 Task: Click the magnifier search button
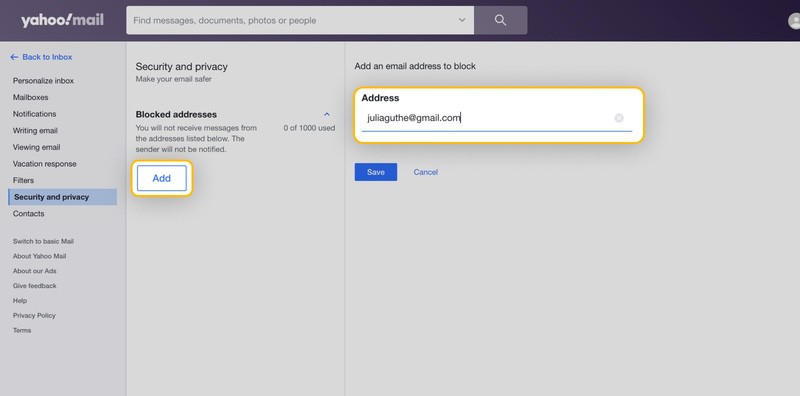point(501,20)
